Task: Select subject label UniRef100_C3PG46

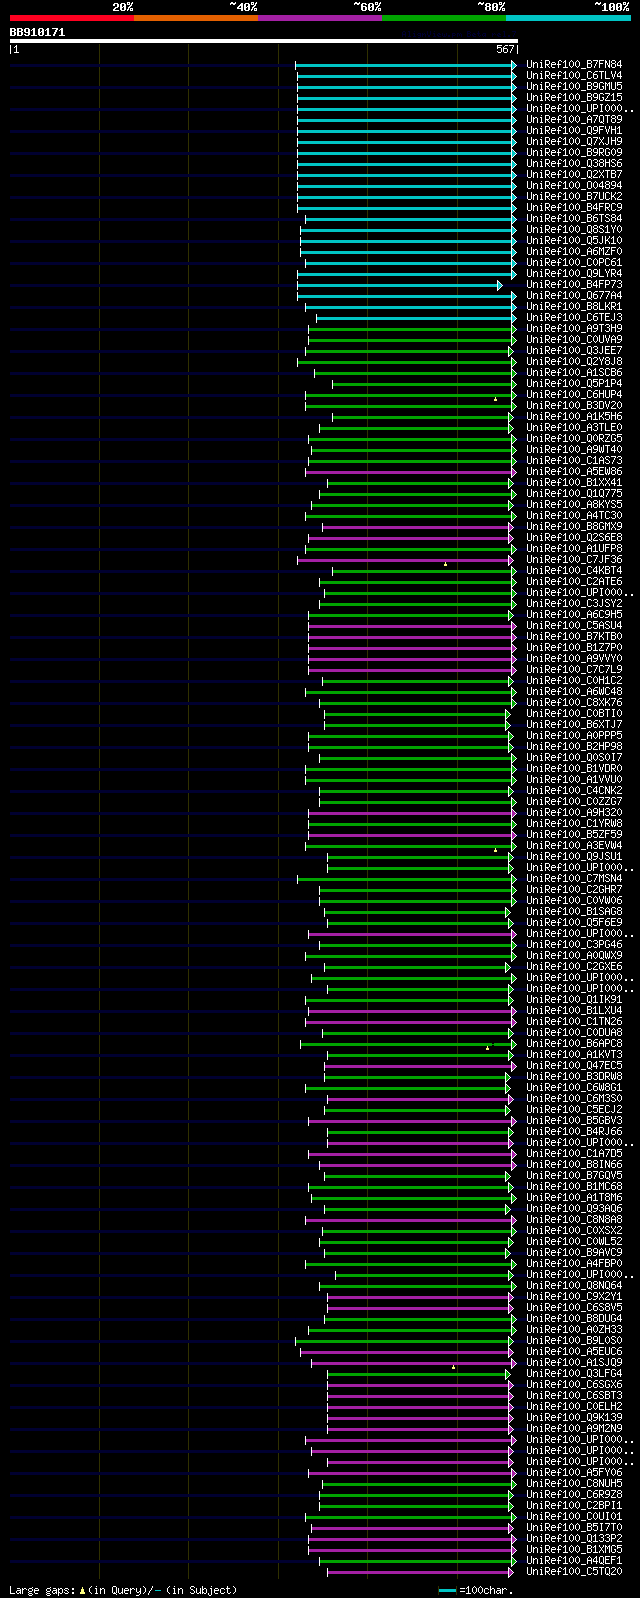Action: (x=574, y=944)
